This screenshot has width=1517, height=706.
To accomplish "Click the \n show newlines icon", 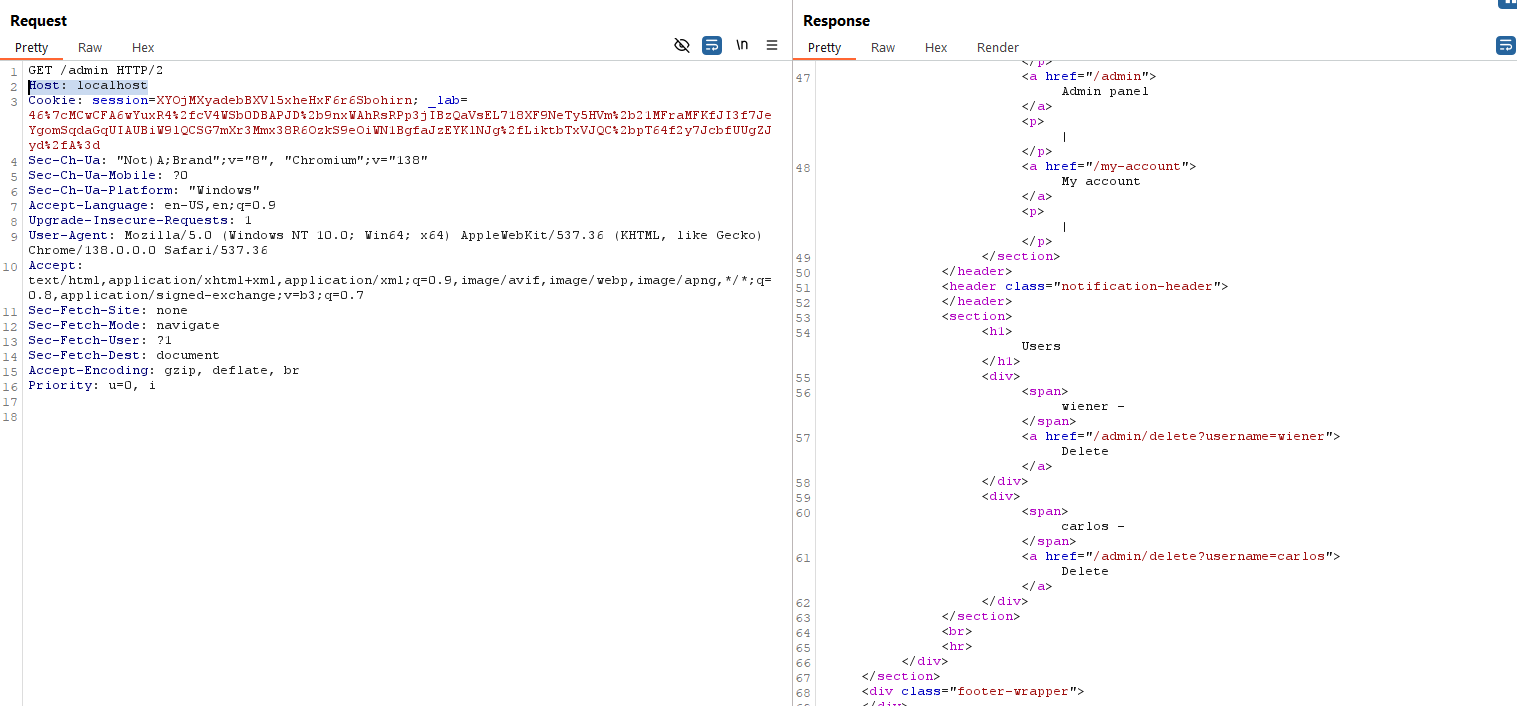I will point(742,45).
